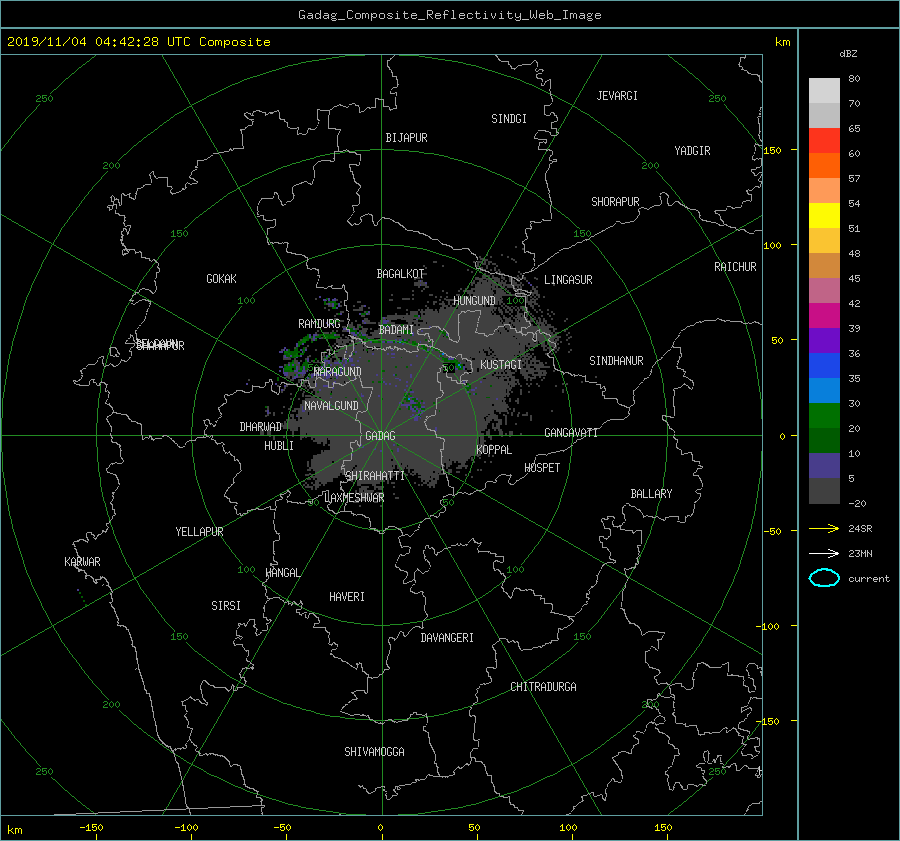
Task: Click the Gadag_Composite_Reflectivity_Web_Image title
Action: pyautogui.click(x=449, y=15)
